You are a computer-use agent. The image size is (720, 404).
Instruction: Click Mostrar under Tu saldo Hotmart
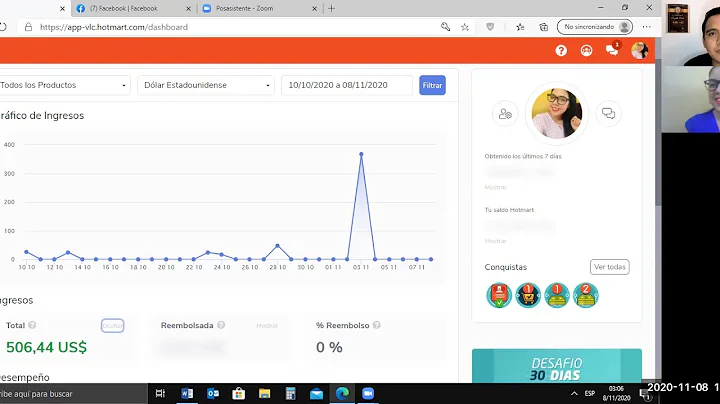click(x=495, y=241)
